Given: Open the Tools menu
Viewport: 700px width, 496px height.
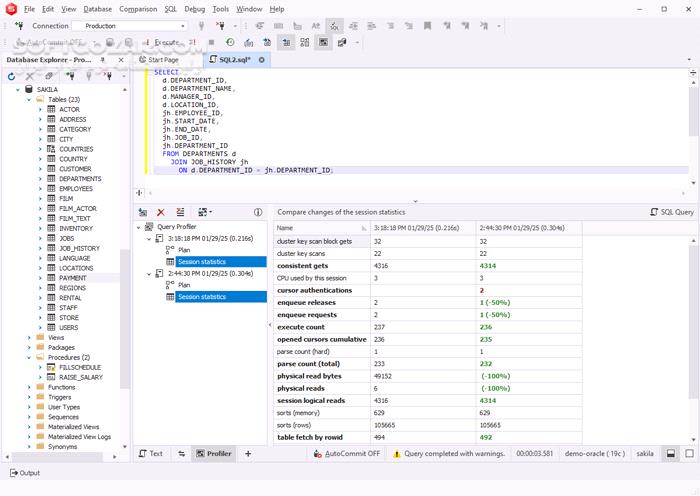Looking at the screenshot, I should point(221,9).
